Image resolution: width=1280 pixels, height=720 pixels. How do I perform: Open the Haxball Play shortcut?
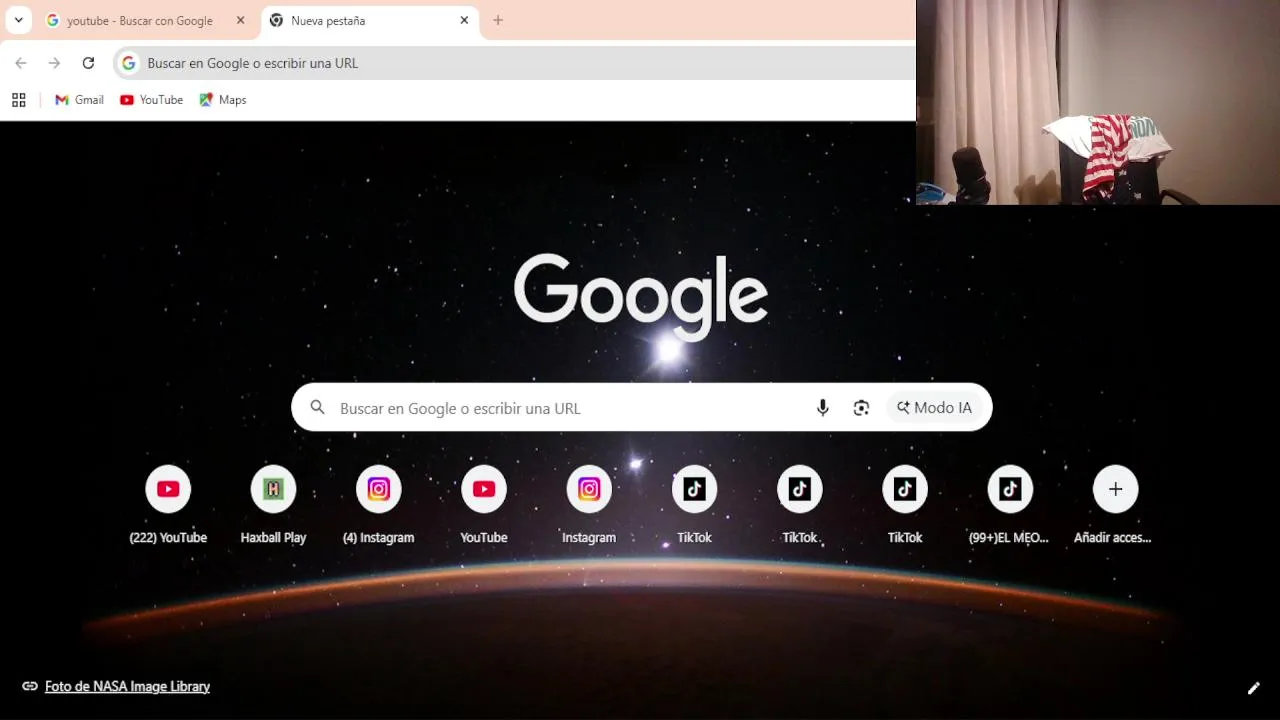273,504
